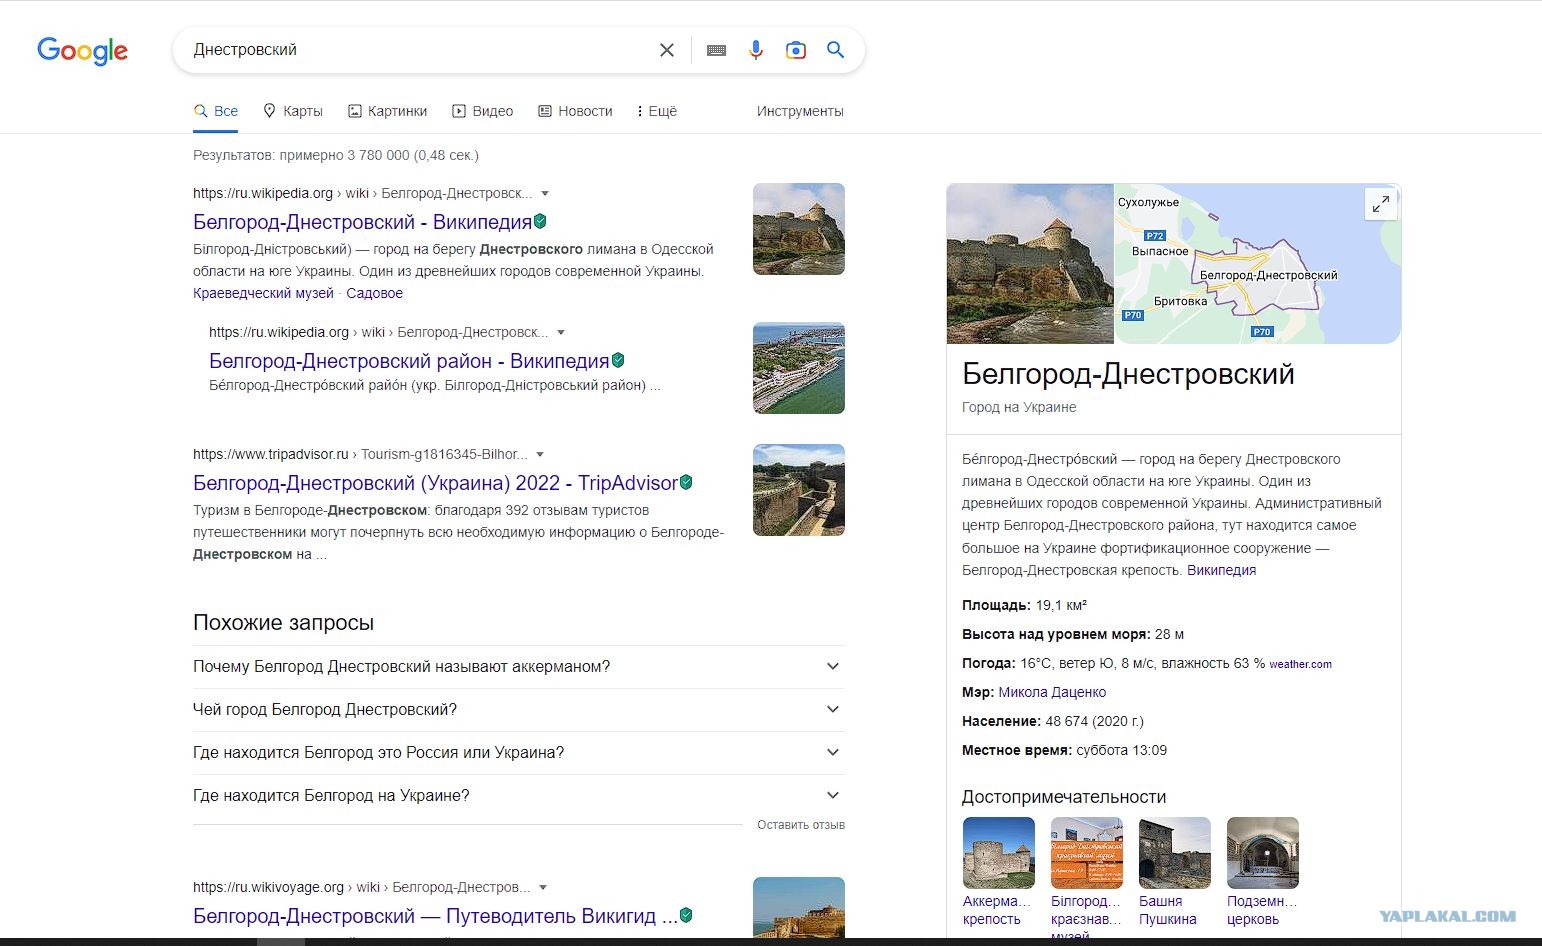The height and width of the screenshot is (946, 1542).
Task: Open Белгород-Днестровский район - Википедия result
Action: pos(409,361)
